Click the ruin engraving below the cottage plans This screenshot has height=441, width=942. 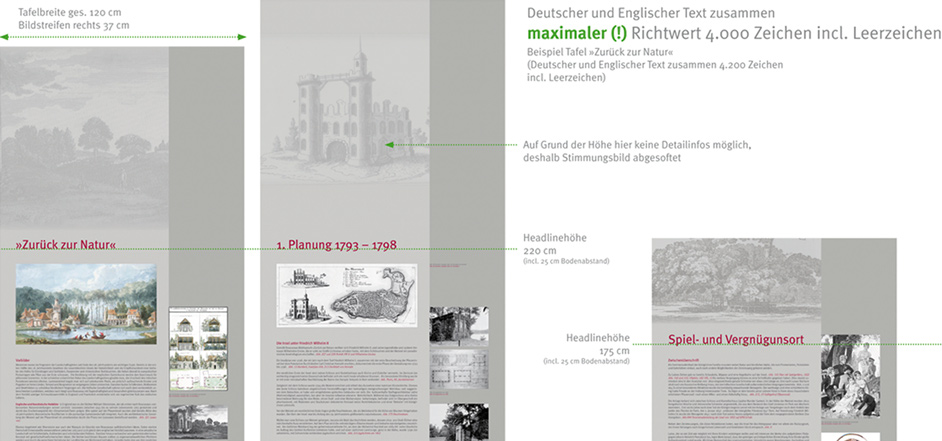pos(198,422)
